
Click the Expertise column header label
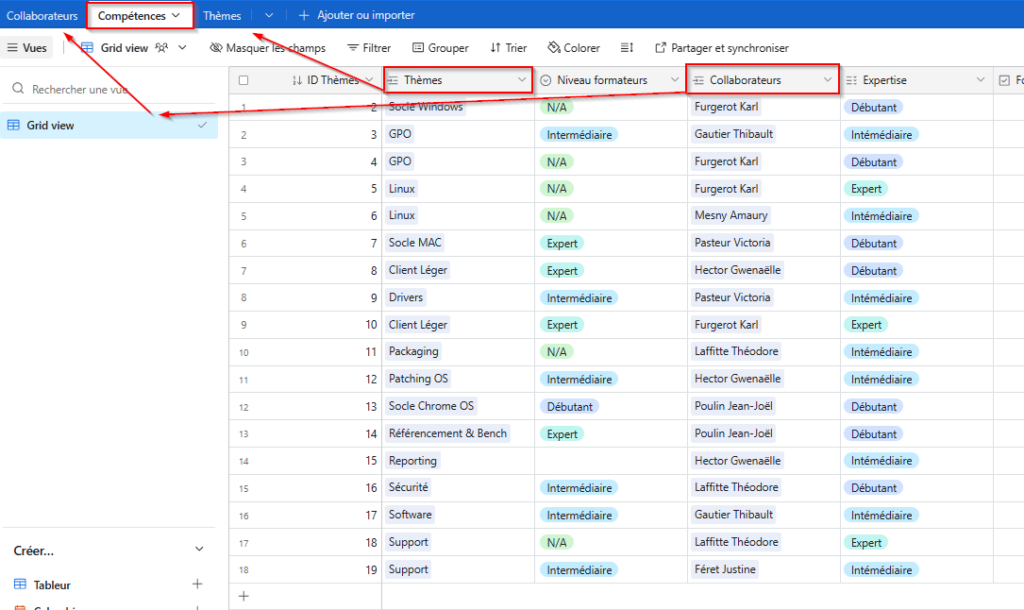coord(884,80)
